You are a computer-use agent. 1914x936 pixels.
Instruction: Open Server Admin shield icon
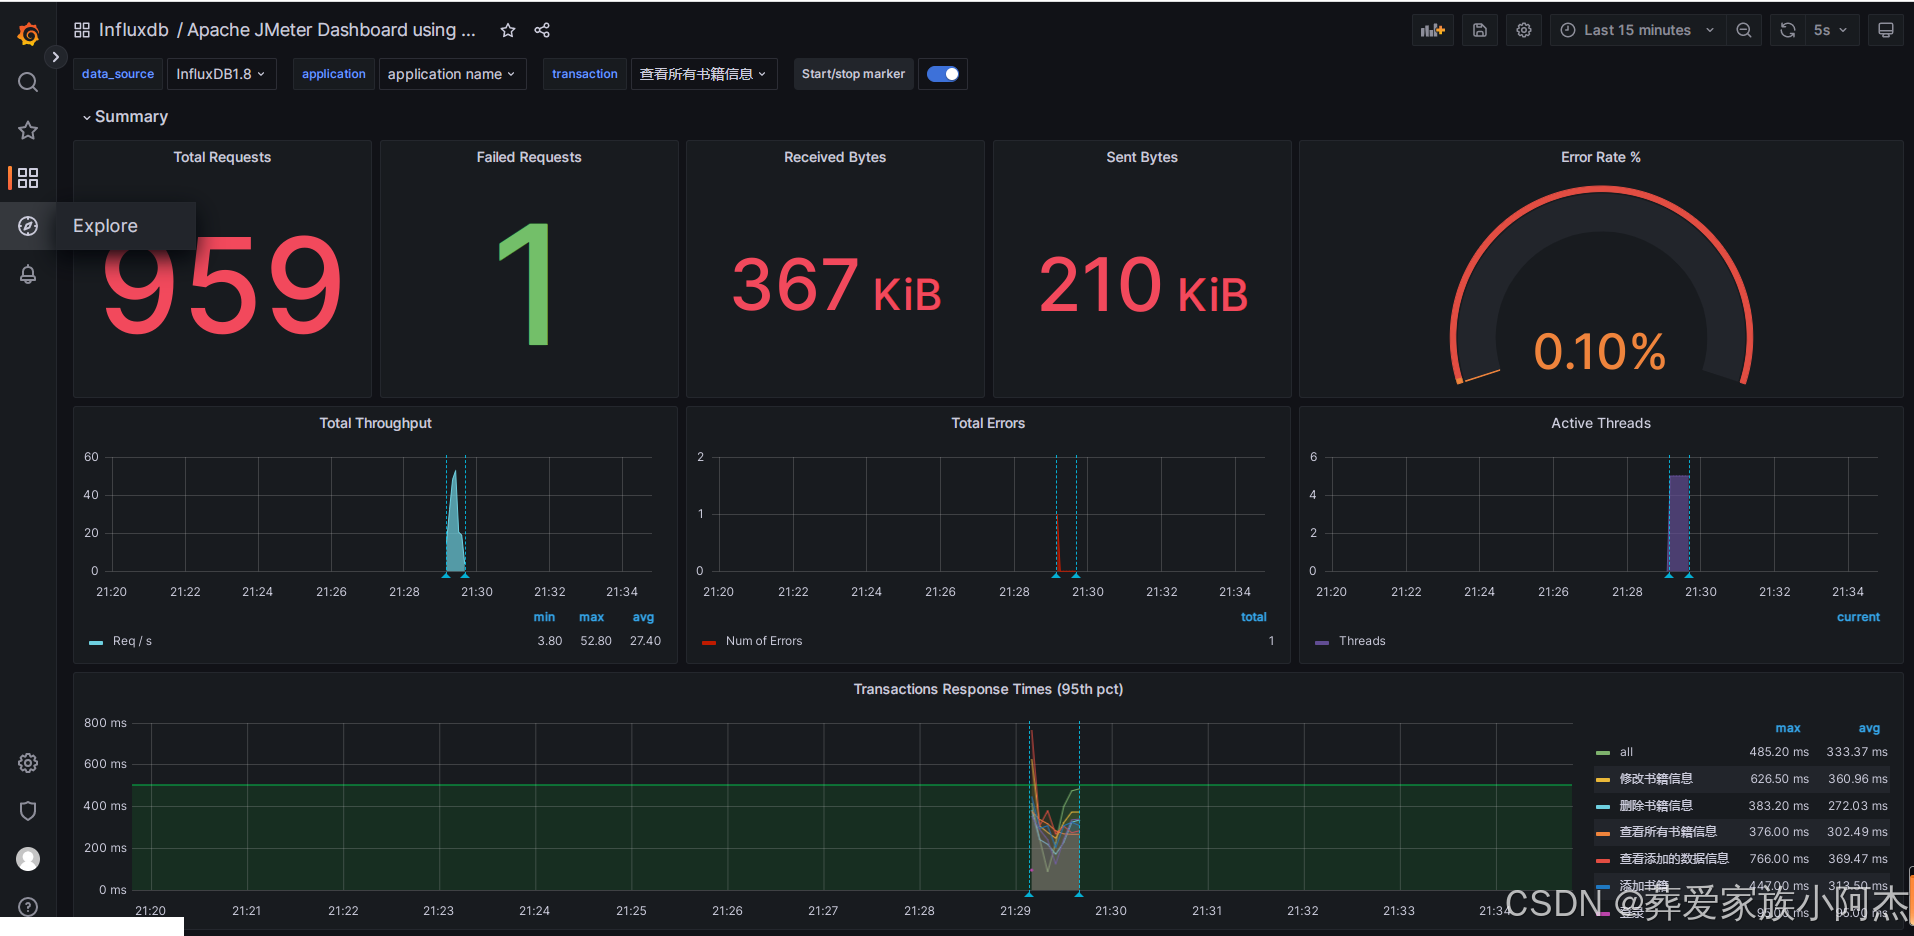[28, 811]
